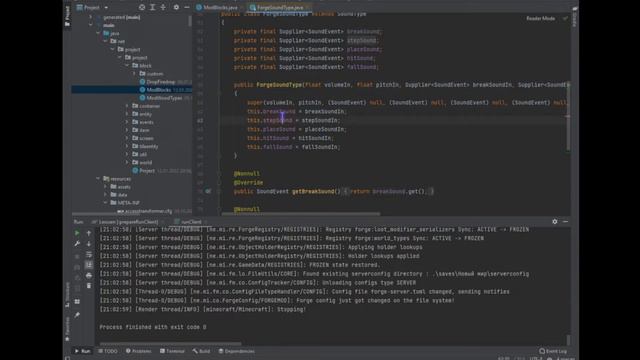This screenshot has height=360, width=640.
Task: Collapse the resources folder
Action: point(98,178)
